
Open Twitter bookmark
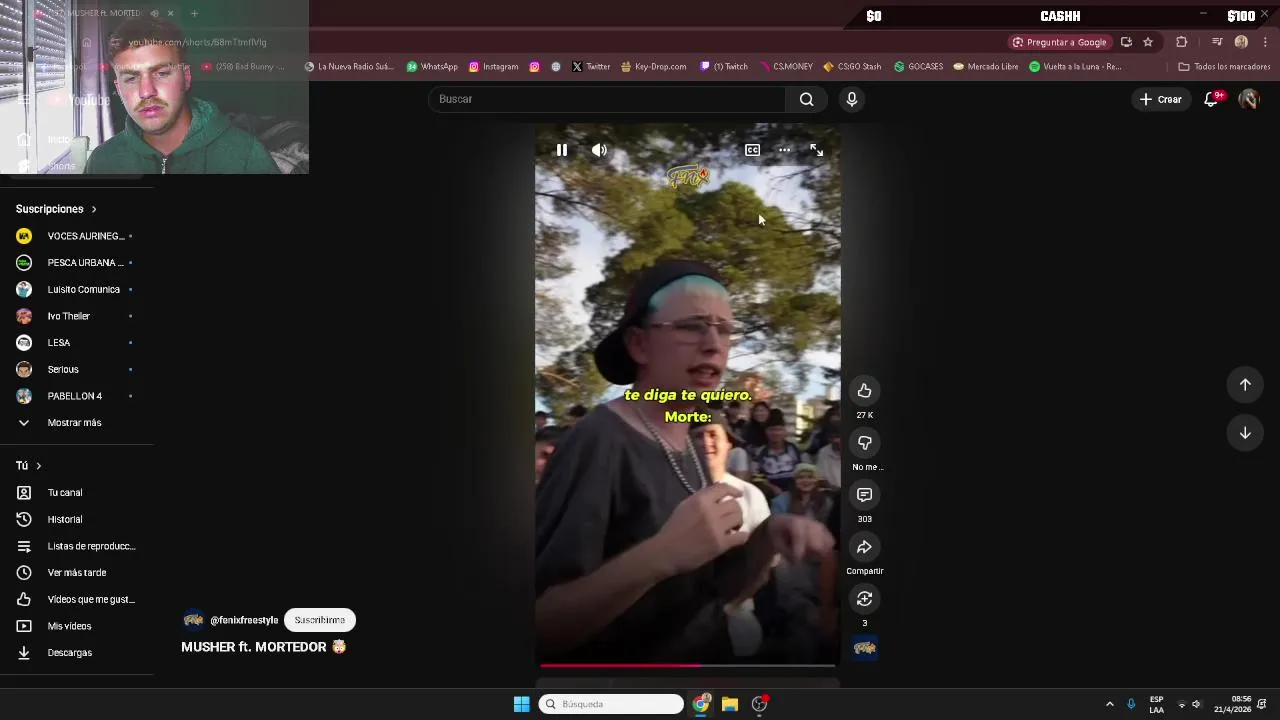click(x=591, y=67)
